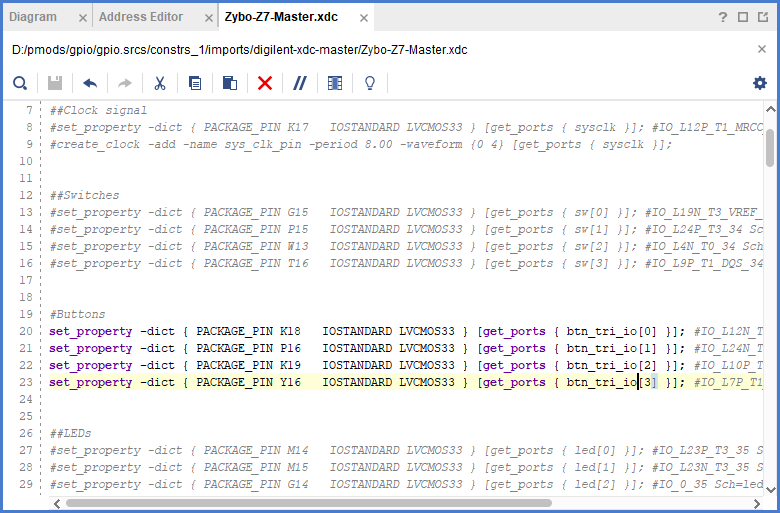Screen dimensions: 780x513
Task: Switch to the Diagram tab
Action: click(x=33, y=17)
